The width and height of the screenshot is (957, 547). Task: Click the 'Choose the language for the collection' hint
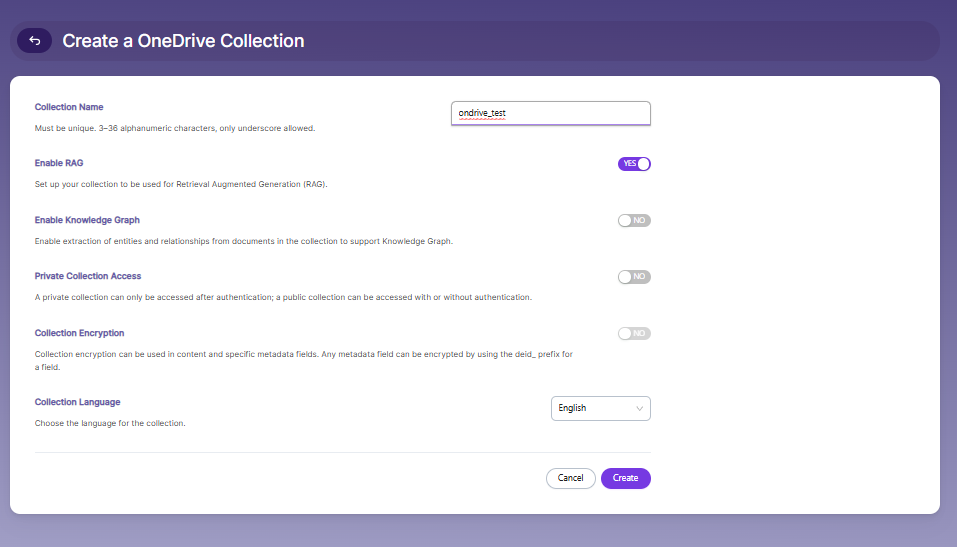110,423
